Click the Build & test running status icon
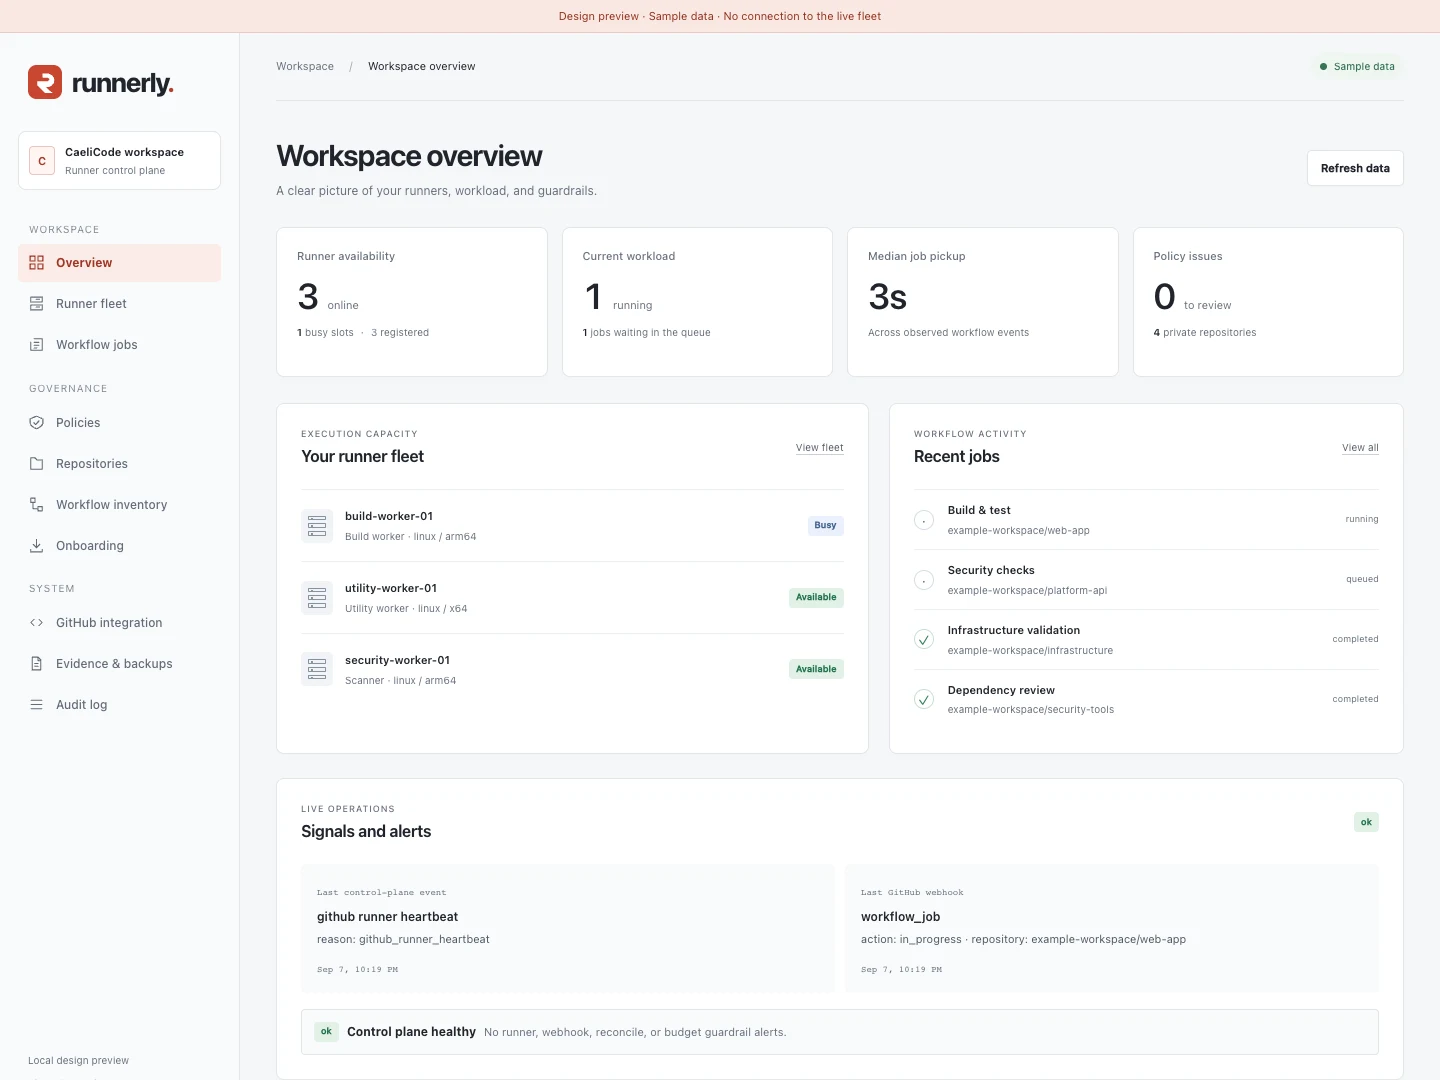This screenshot has width=1440, height=1080. [x=924, y=520]
